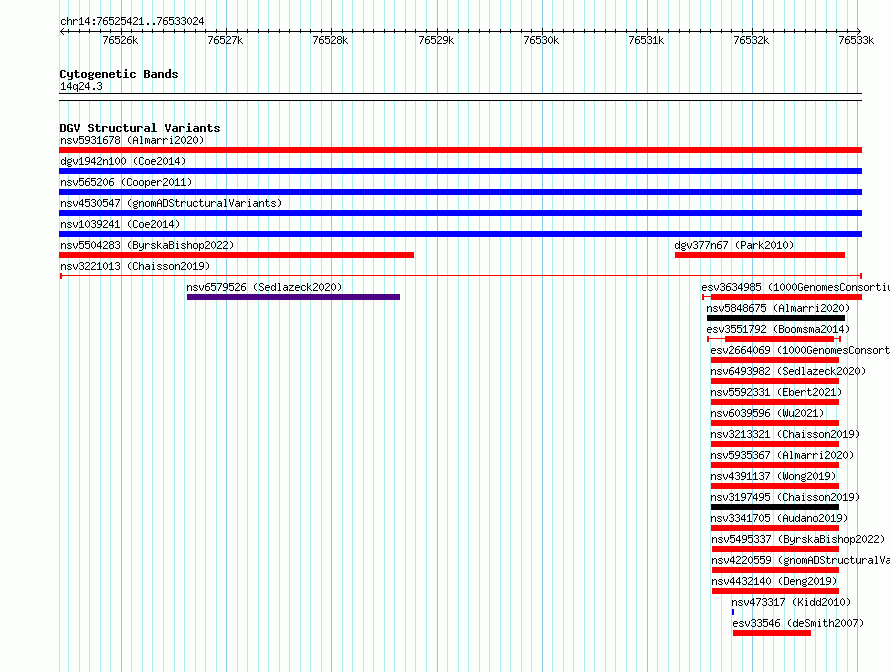Click the tiny blue nsv473317 variant marker
The width and height of the screenshot is (890, 672).
[733, 612]
